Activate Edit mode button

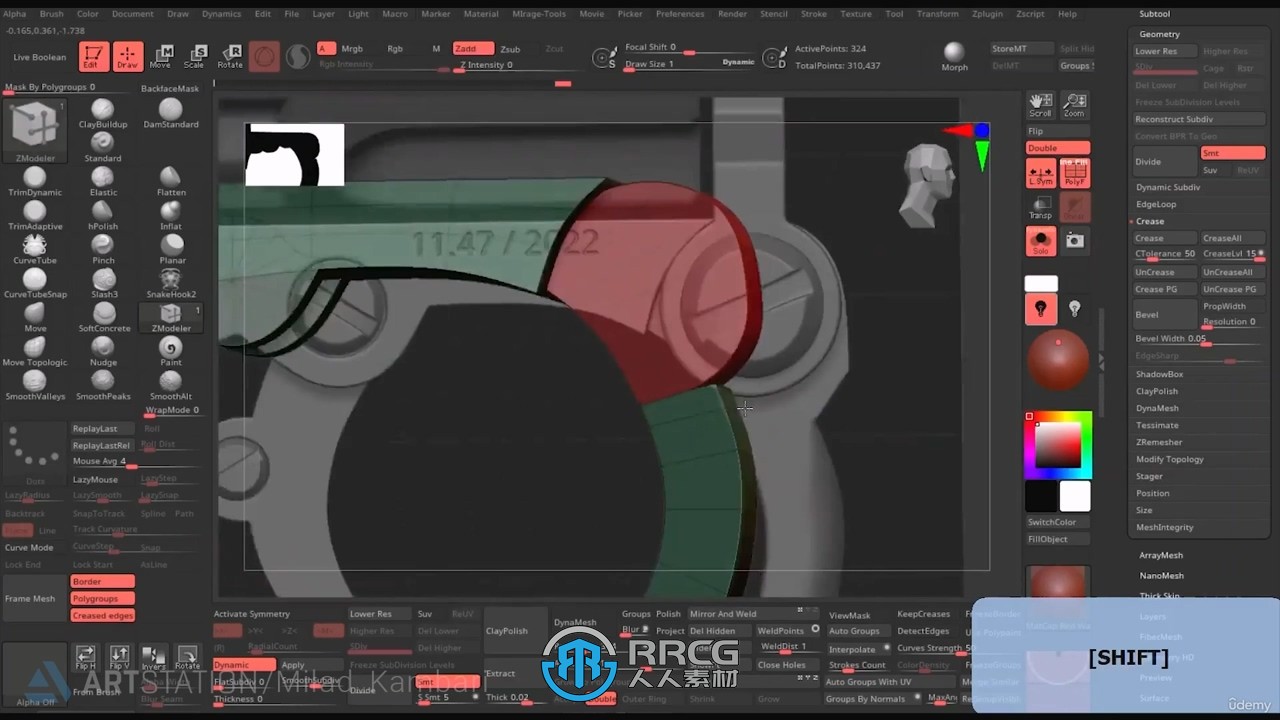95,57
